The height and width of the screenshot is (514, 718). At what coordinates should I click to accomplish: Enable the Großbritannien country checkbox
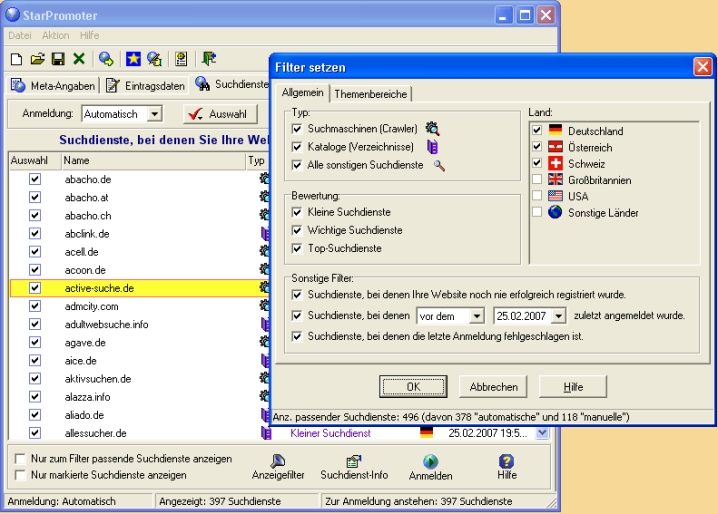pos(538,179)
